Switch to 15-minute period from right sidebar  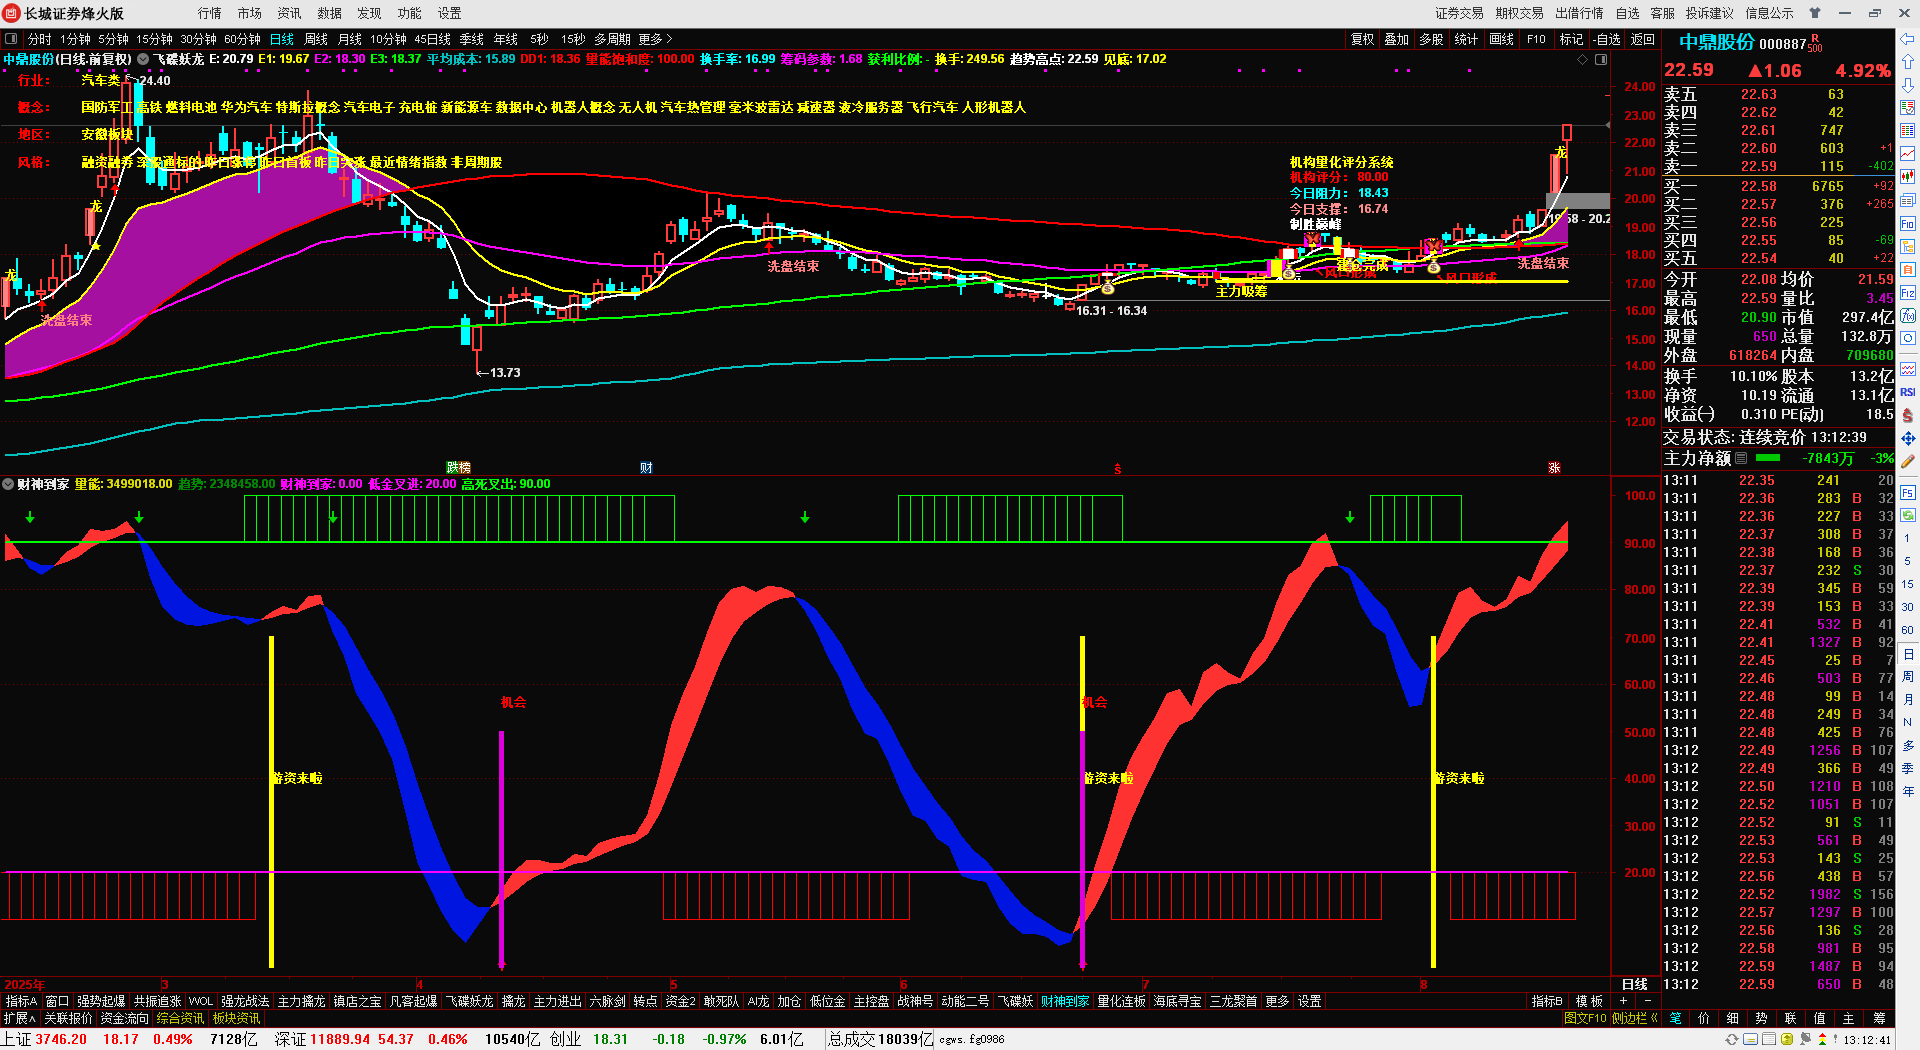pos(1908,584)
